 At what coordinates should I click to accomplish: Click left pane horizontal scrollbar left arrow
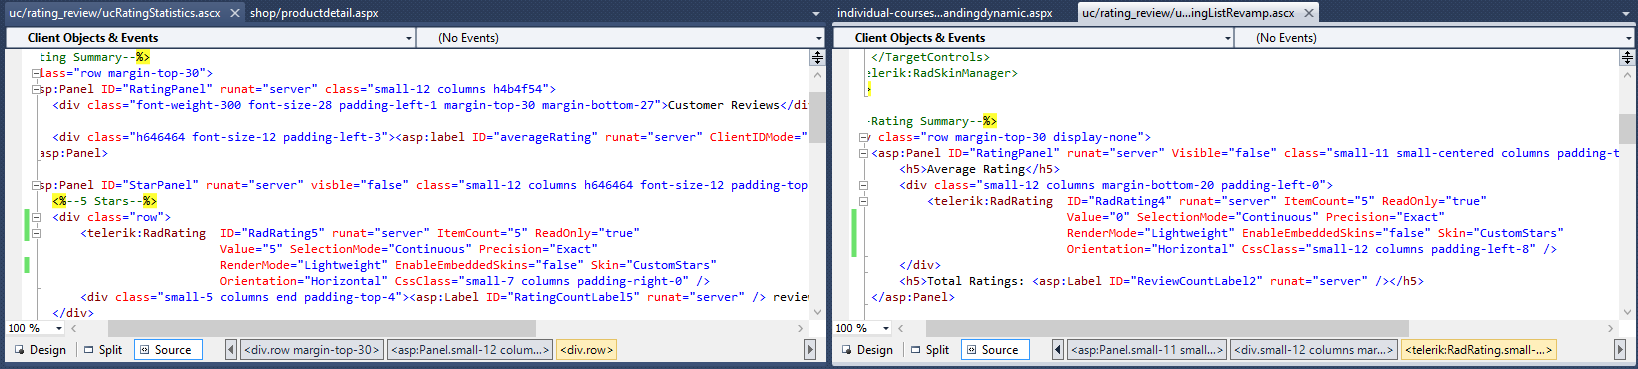coord(74,328)
